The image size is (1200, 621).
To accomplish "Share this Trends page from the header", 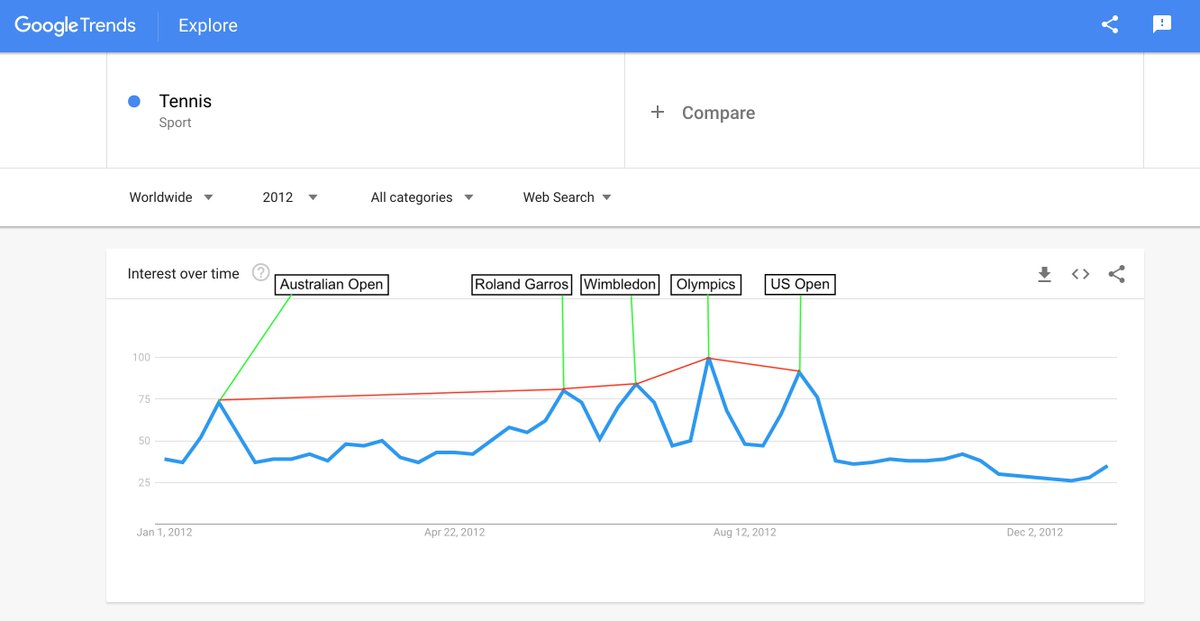I will coord(1109,24).
